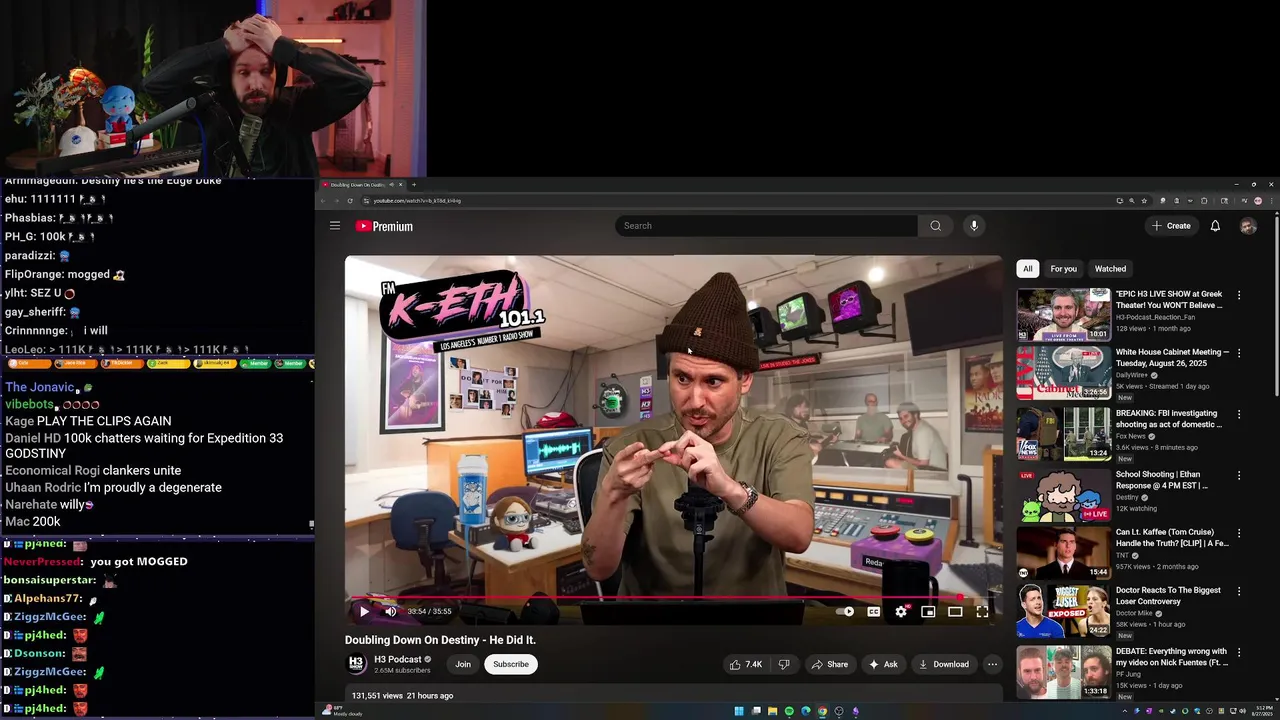This screenshot has width=1280, height=720.
Task: Select the For you filter chip
Action: tap(1063, 268)
